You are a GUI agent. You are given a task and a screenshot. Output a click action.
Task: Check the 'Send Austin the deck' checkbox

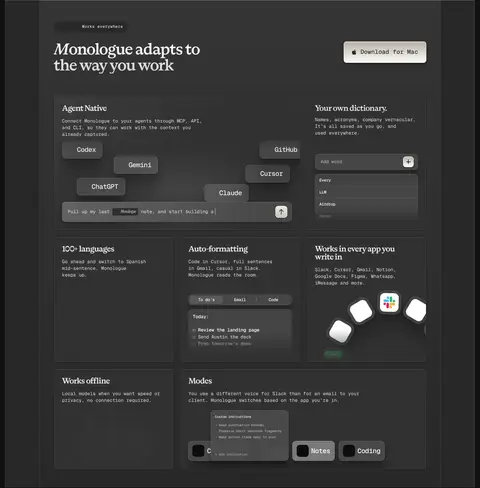click(x=194, y=337)
